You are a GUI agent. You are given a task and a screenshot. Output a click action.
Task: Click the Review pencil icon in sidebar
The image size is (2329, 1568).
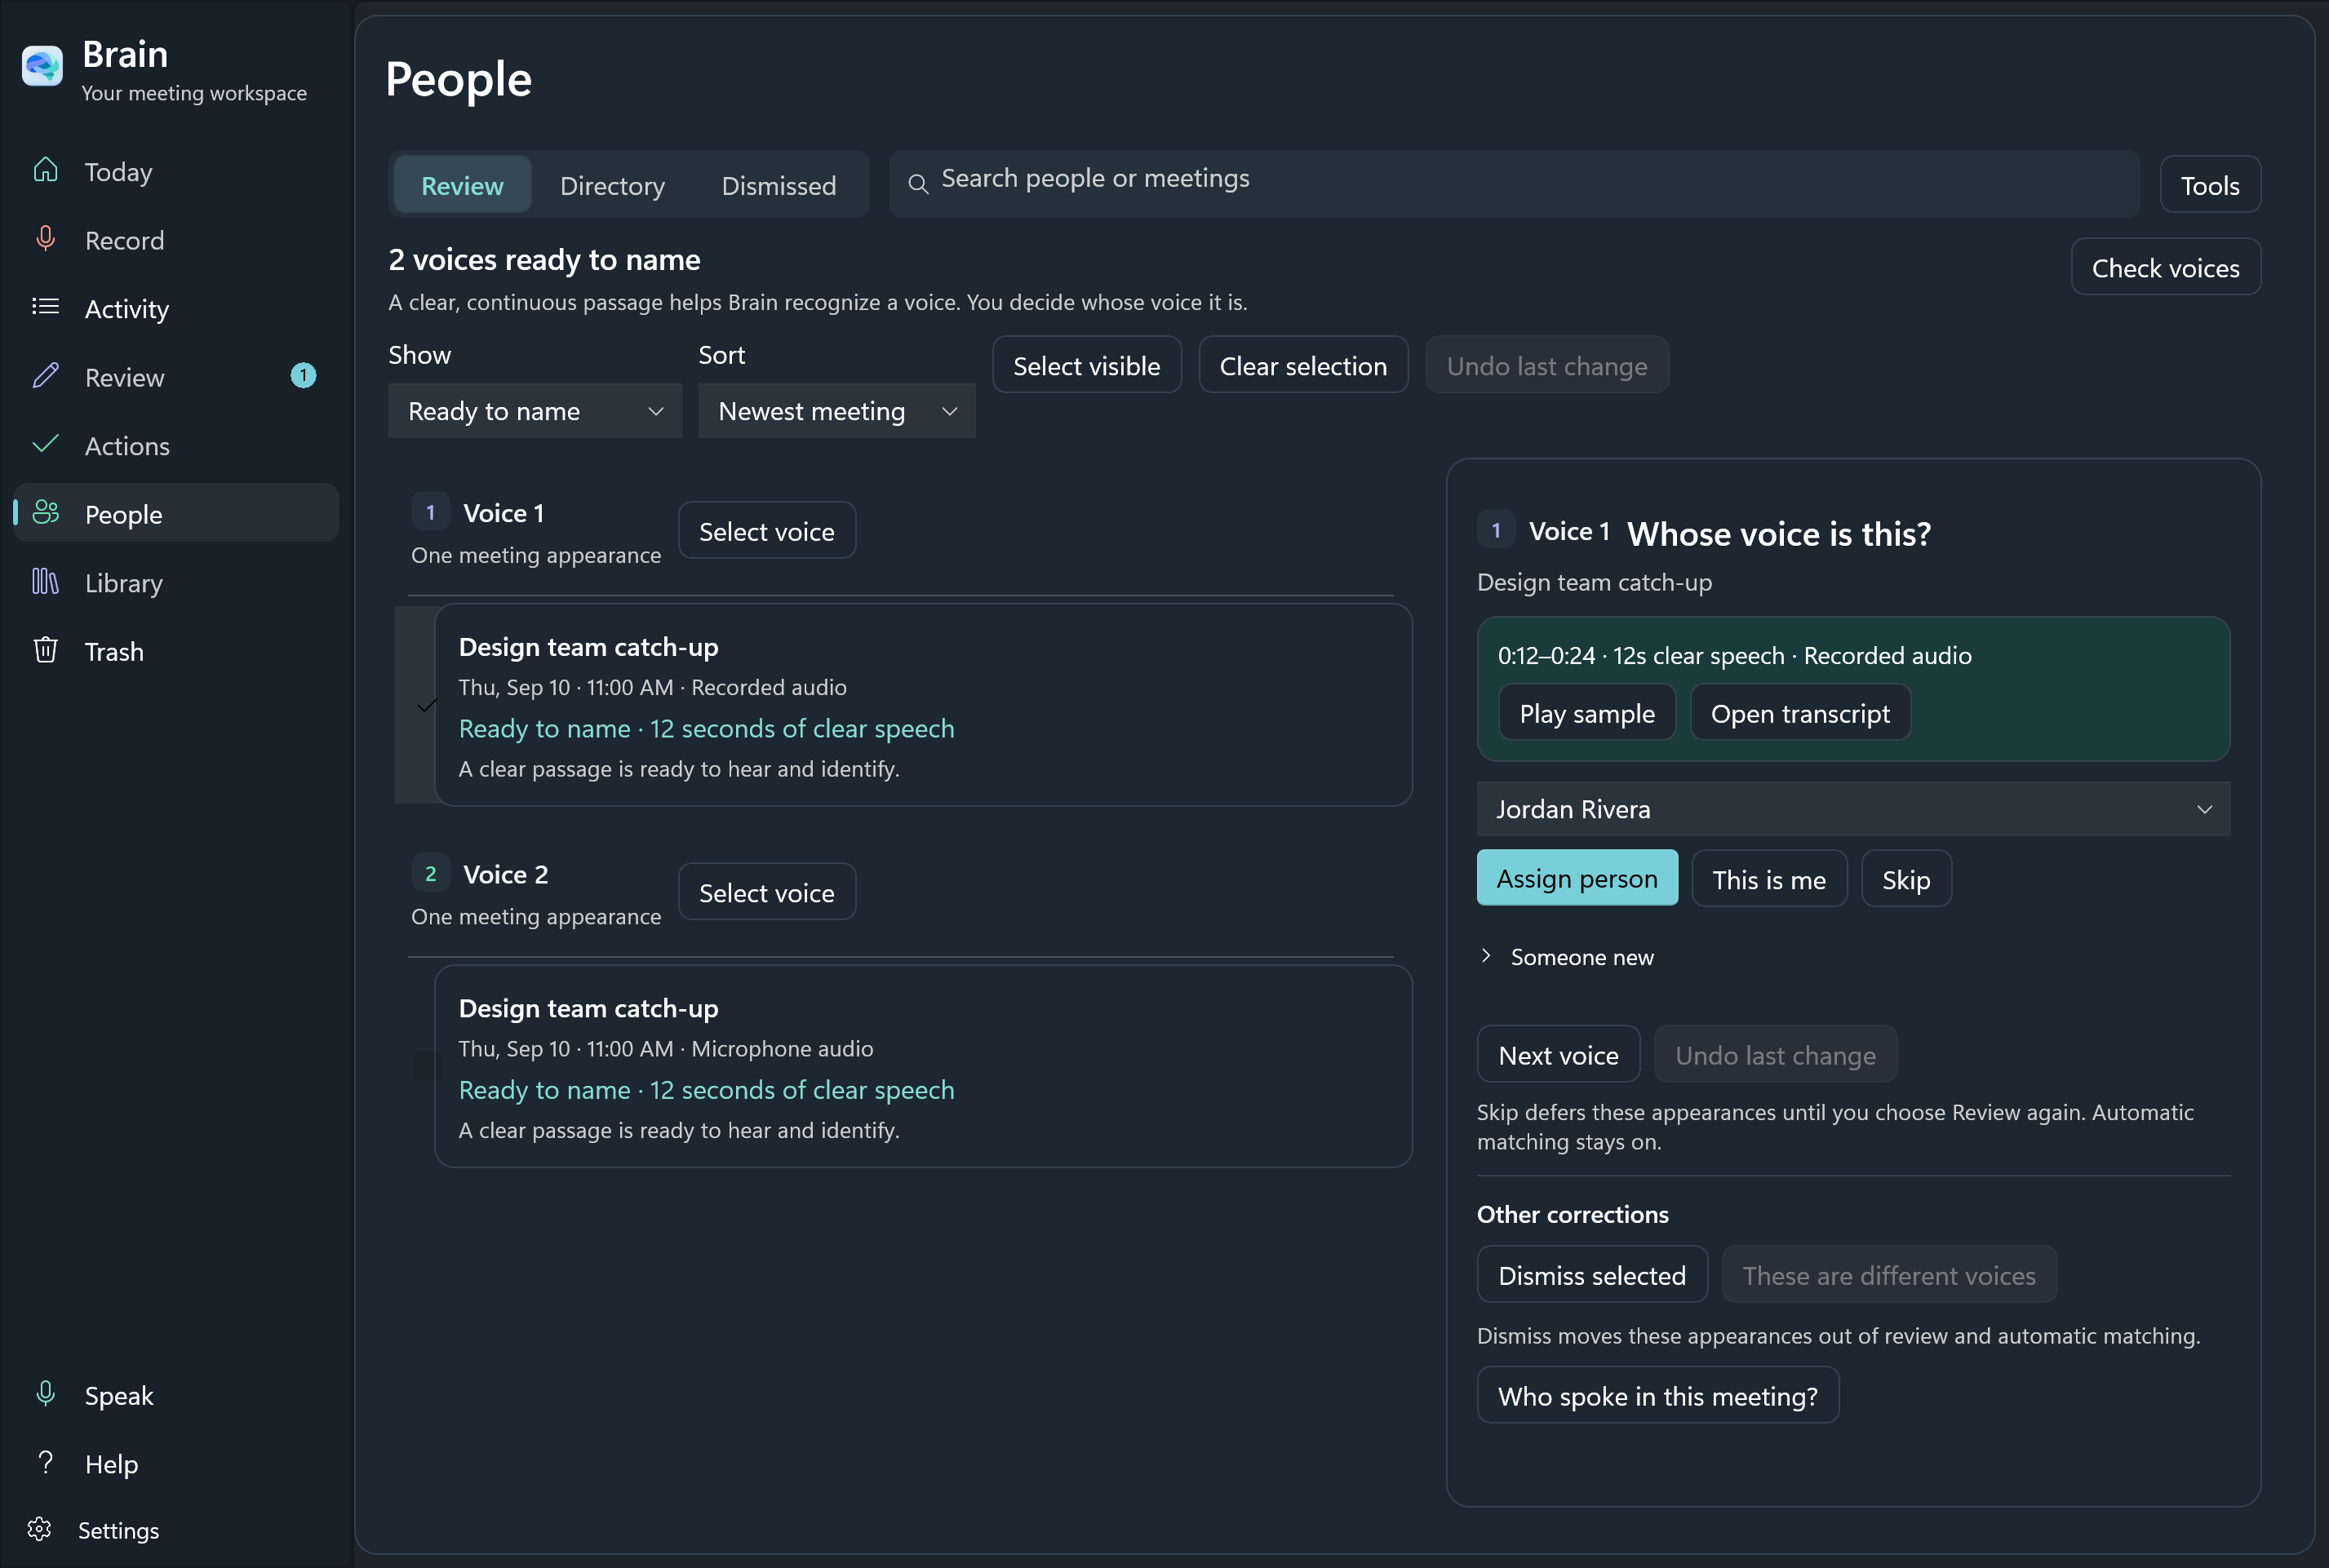45,376
